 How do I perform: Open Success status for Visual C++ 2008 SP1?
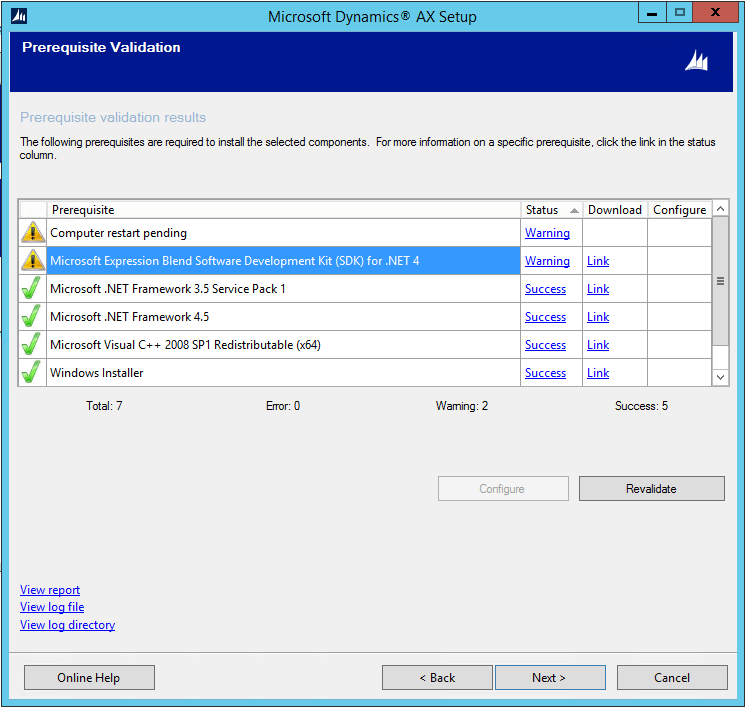point(545,345)
